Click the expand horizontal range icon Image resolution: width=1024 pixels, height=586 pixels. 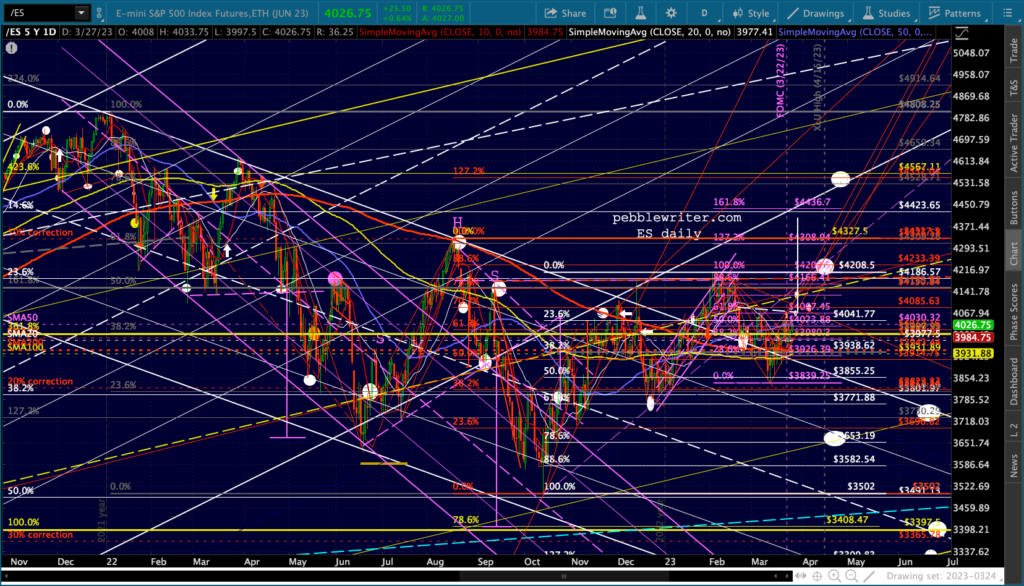click(801, 576)
